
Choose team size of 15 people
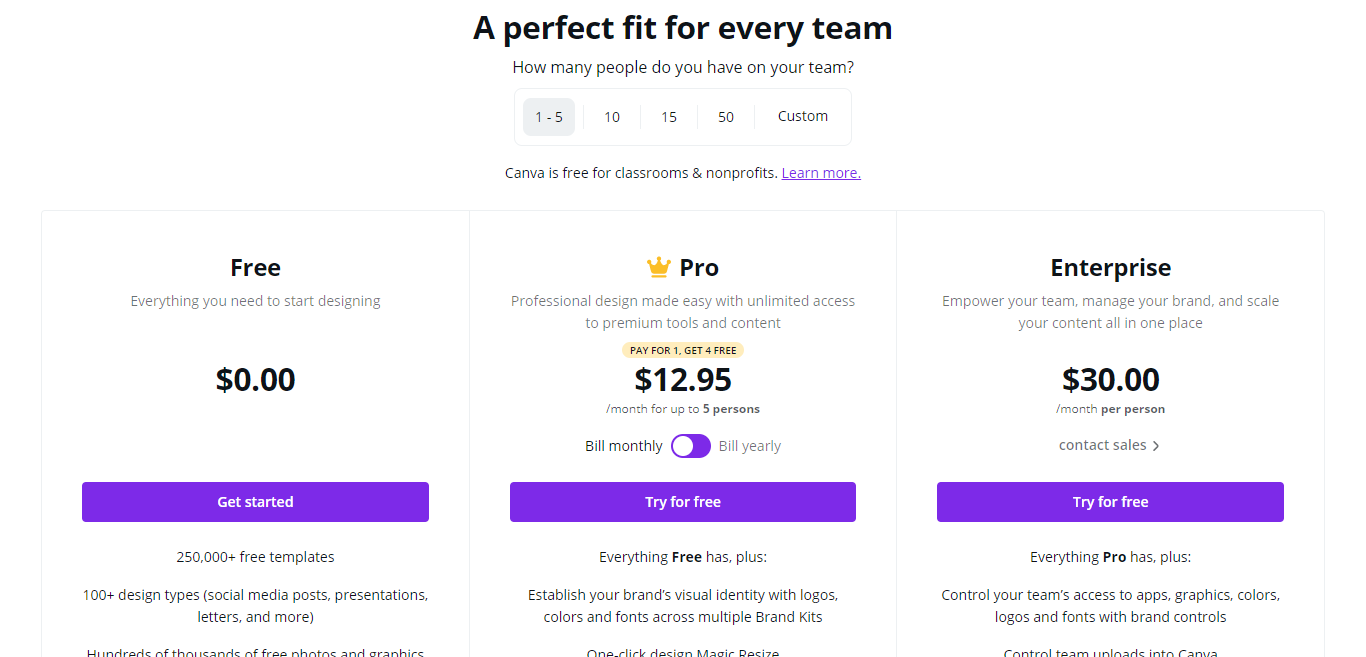coord(669,117)
